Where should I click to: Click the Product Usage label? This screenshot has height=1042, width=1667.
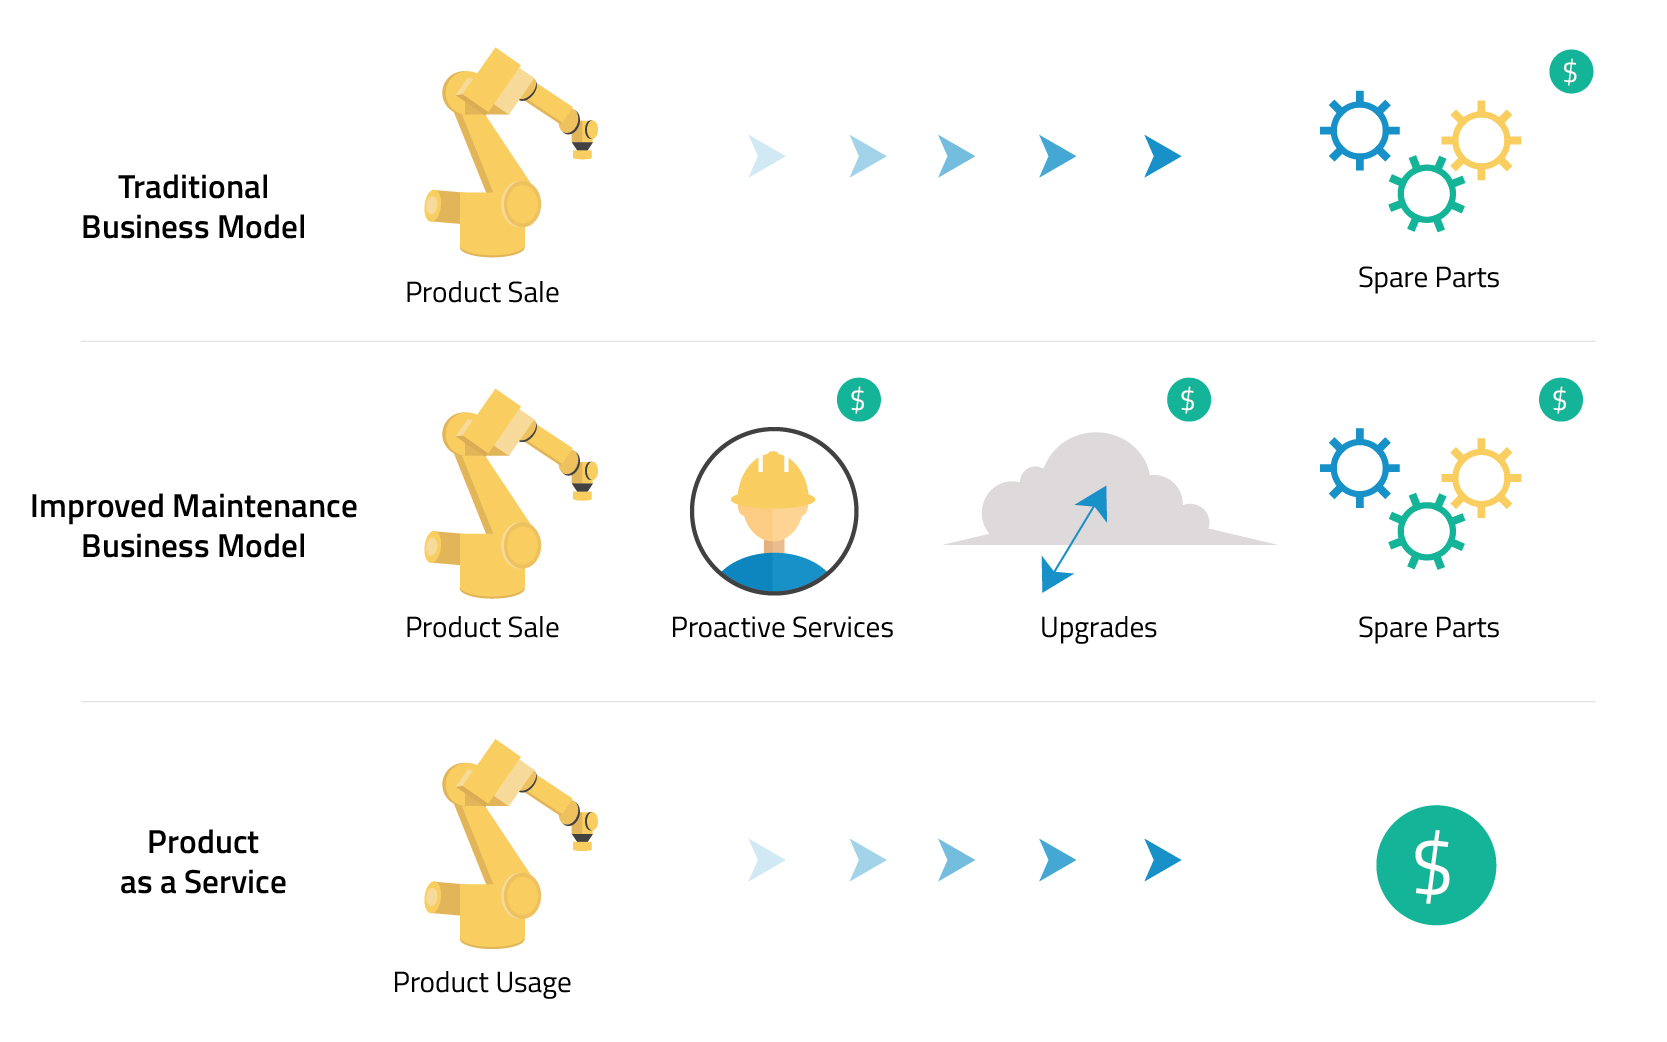(482, 983)
